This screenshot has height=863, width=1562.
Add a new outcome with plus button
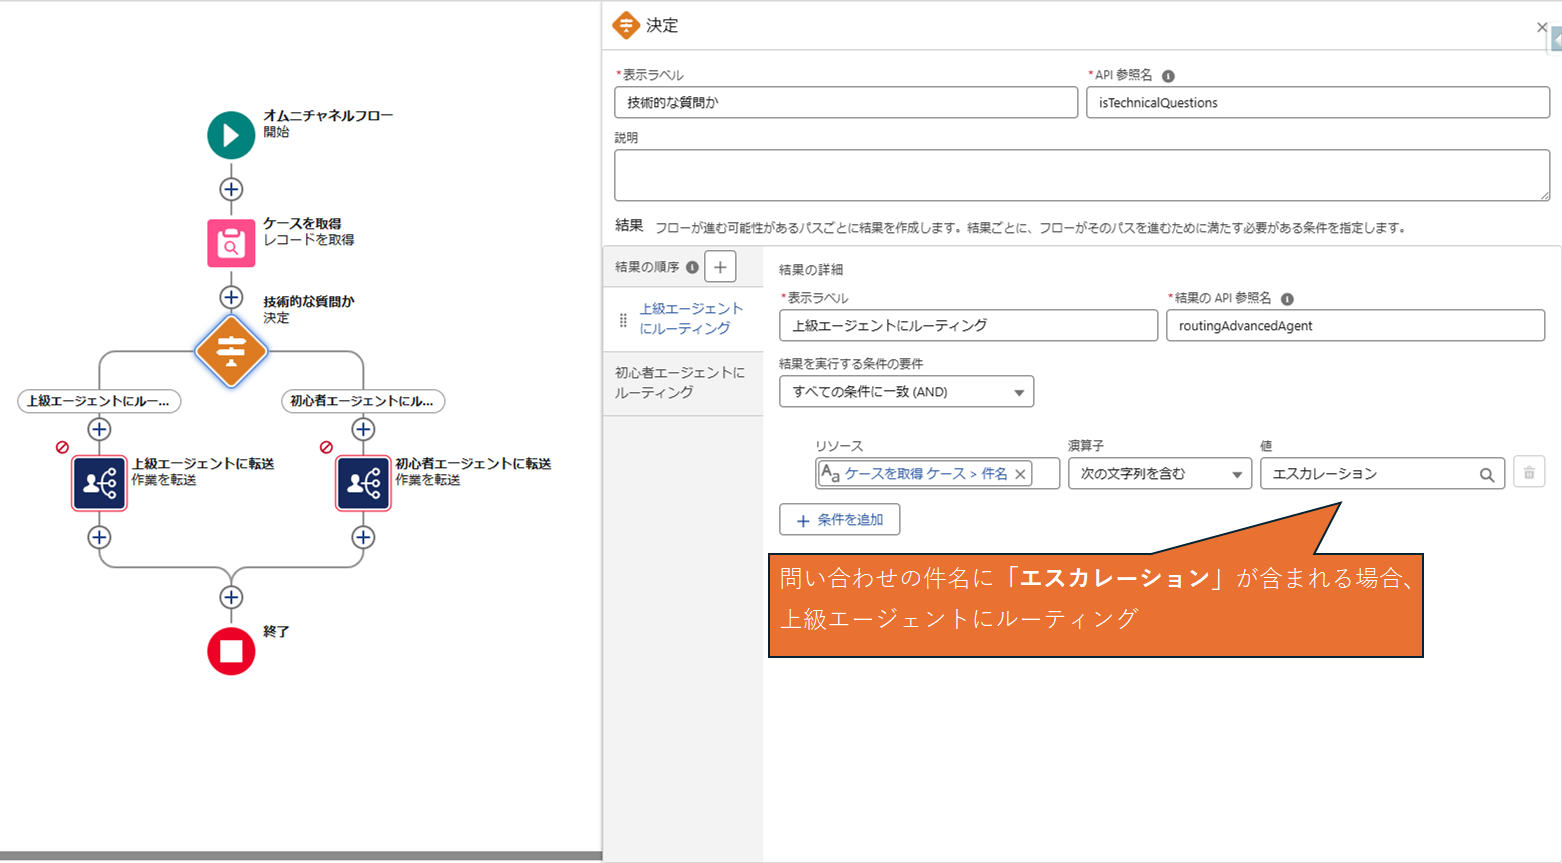(x=720, y=267)
